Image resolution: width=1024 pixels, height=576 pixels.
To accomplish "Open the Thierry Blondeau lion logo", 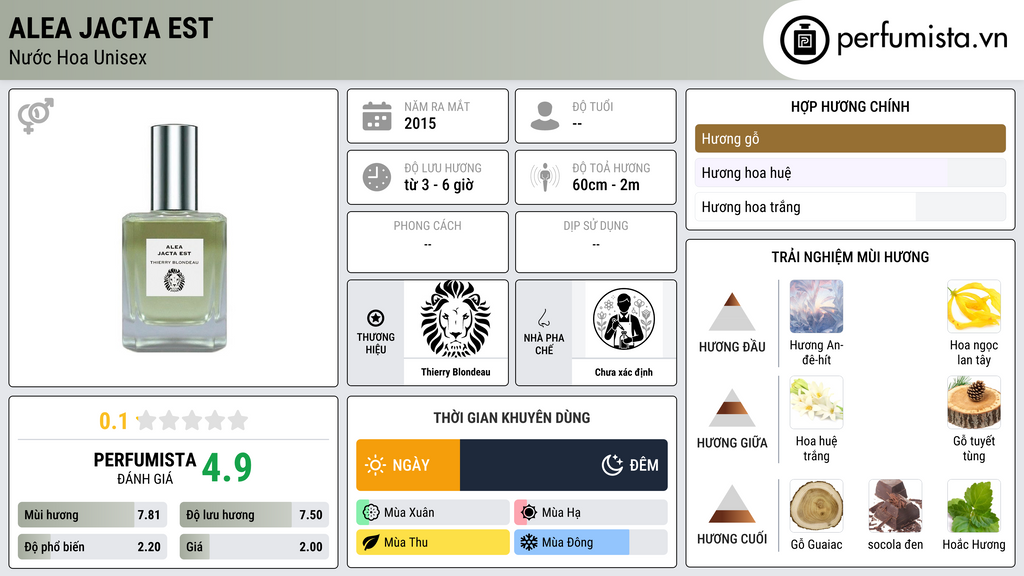I will tap(455, 319).
